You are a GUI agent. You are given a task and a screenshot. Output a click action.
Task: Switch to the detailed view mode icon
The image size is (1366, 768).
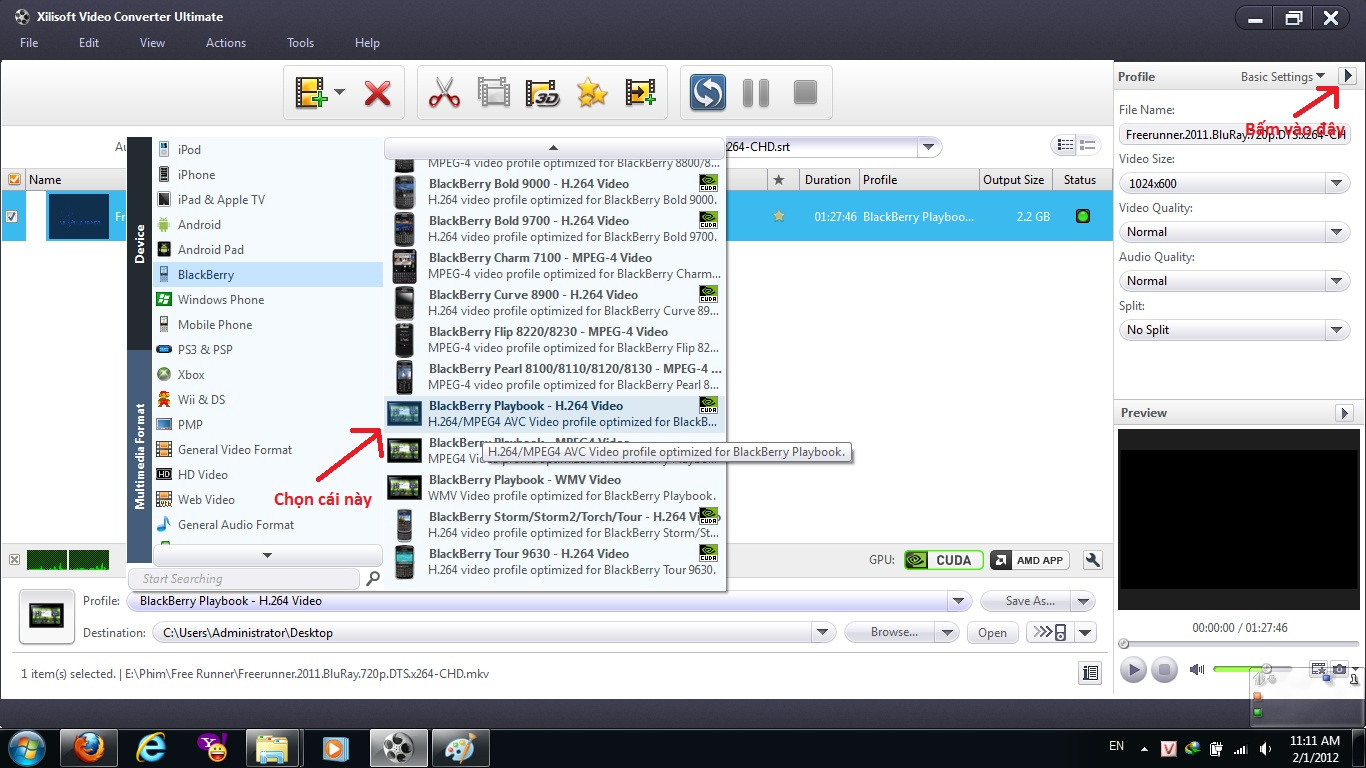[x=1088, y=146]
